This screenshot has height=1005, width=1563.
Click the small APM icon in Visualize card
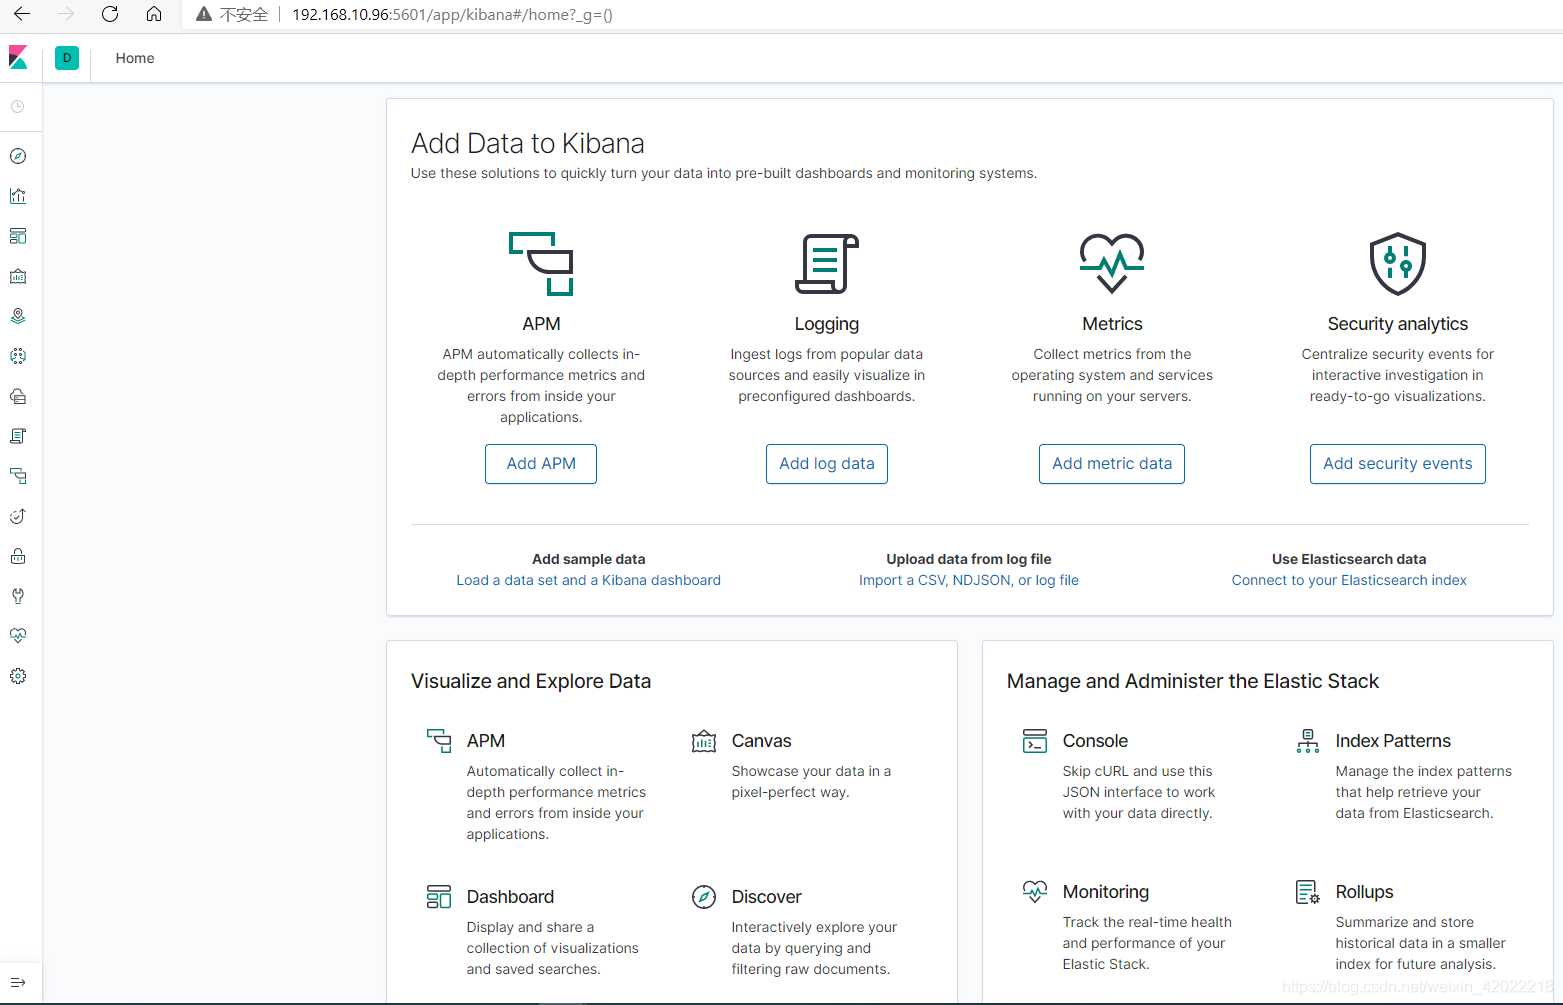439,741
